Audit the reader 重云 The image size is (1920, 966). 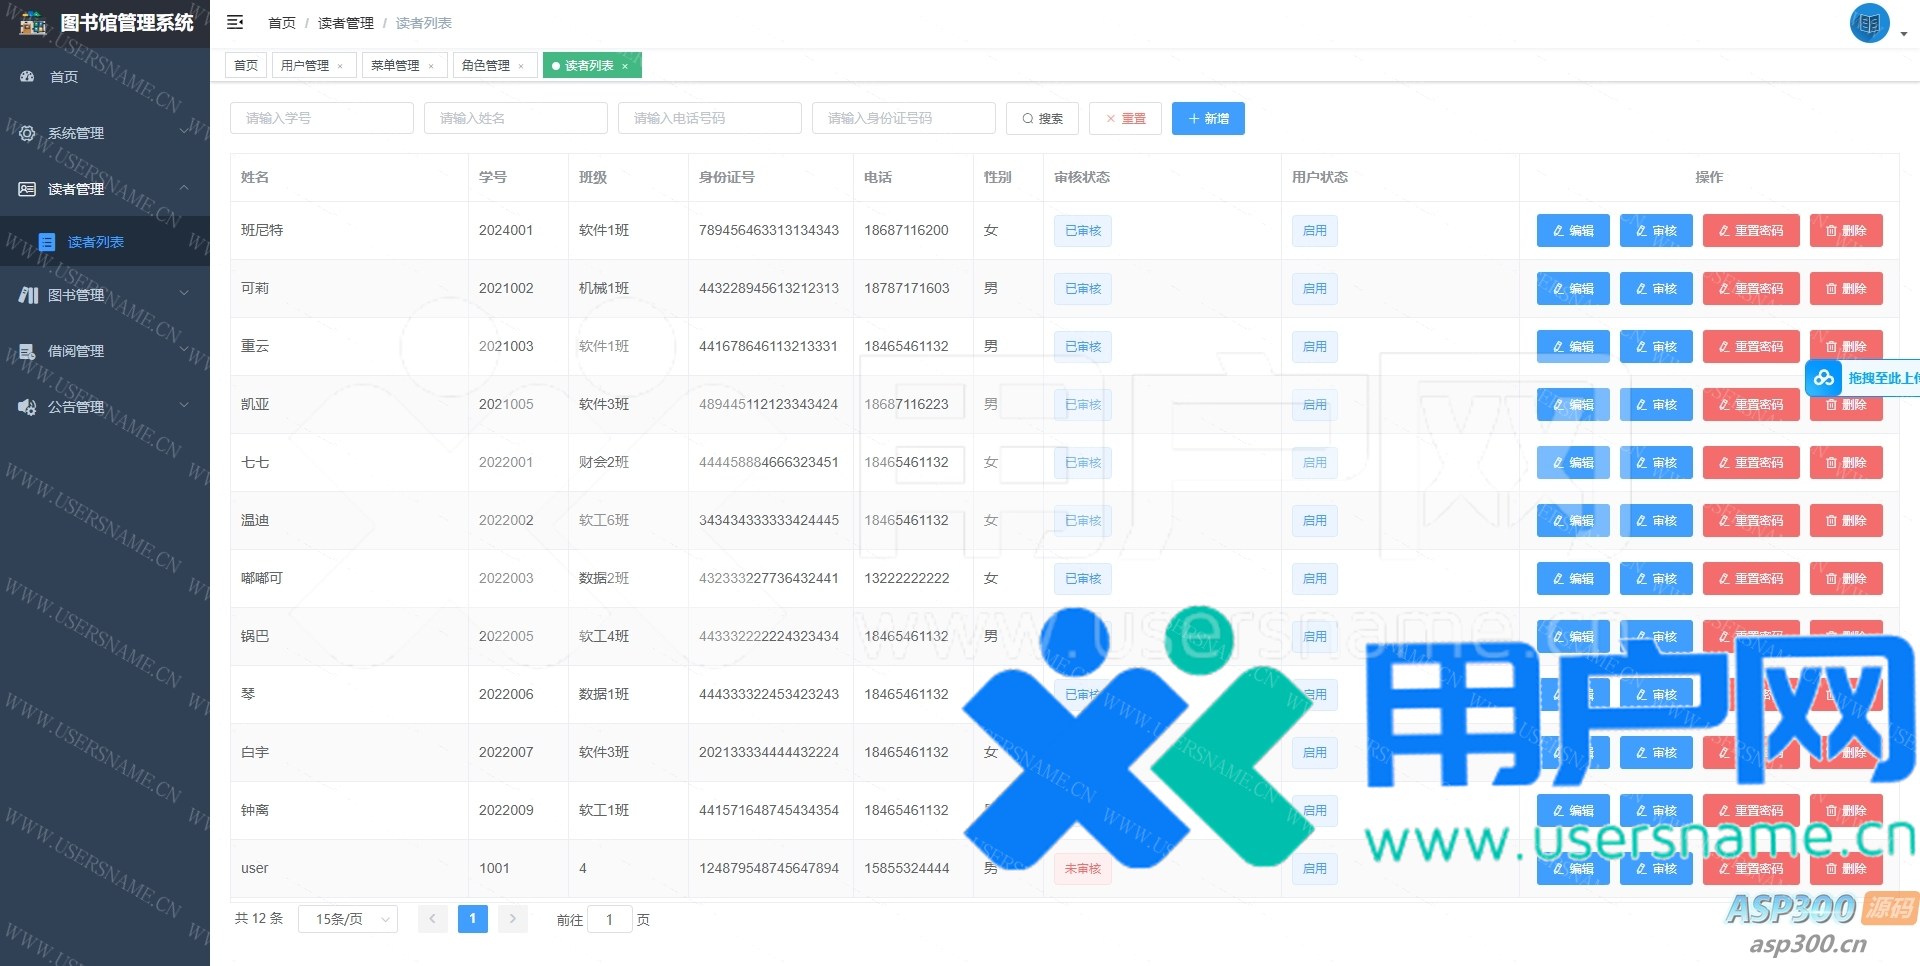coord(1656,347)
